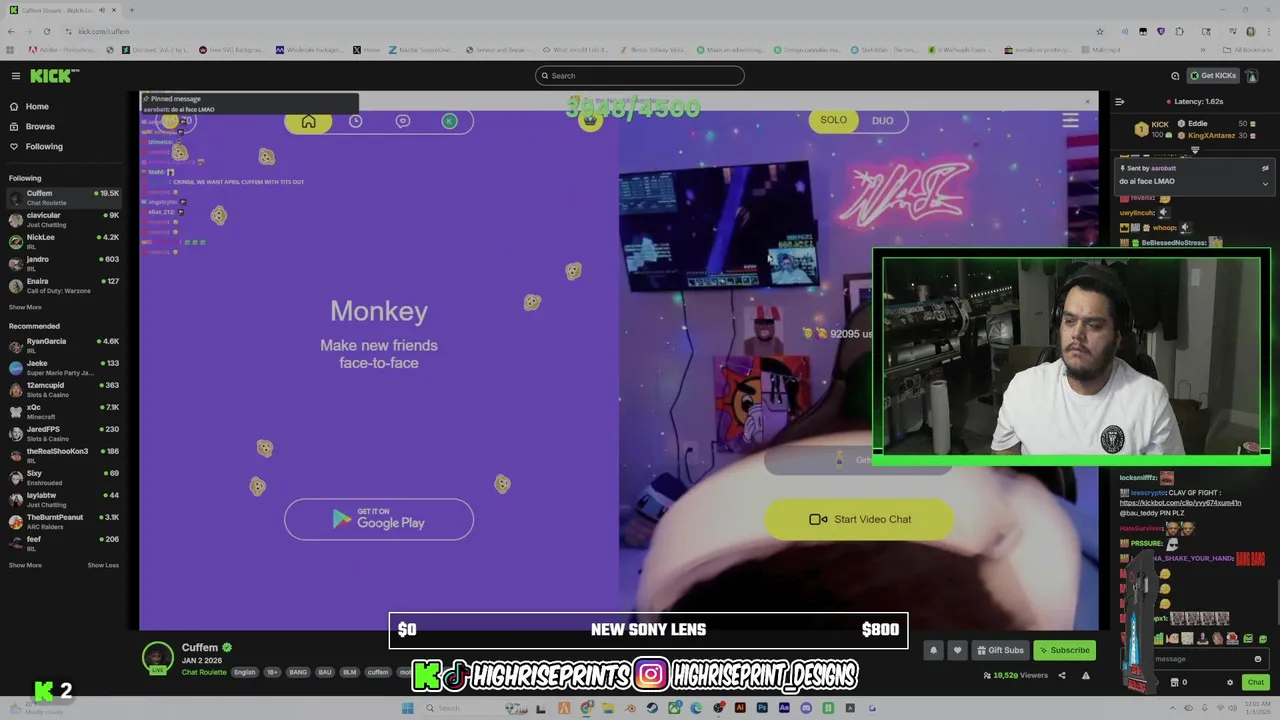Screen dimensions: 1280x720
Task: Click the green Subscribe button
Action: [1064, 650]
